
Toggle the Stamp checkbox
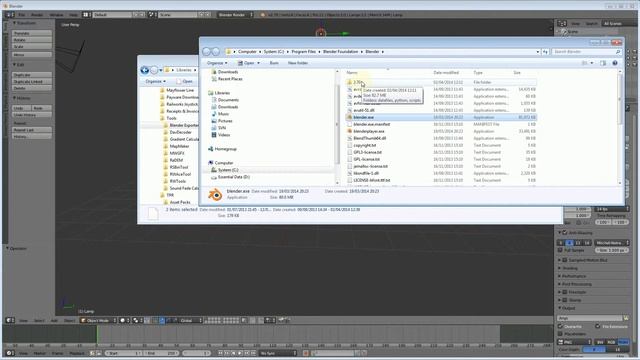point(565,300)
